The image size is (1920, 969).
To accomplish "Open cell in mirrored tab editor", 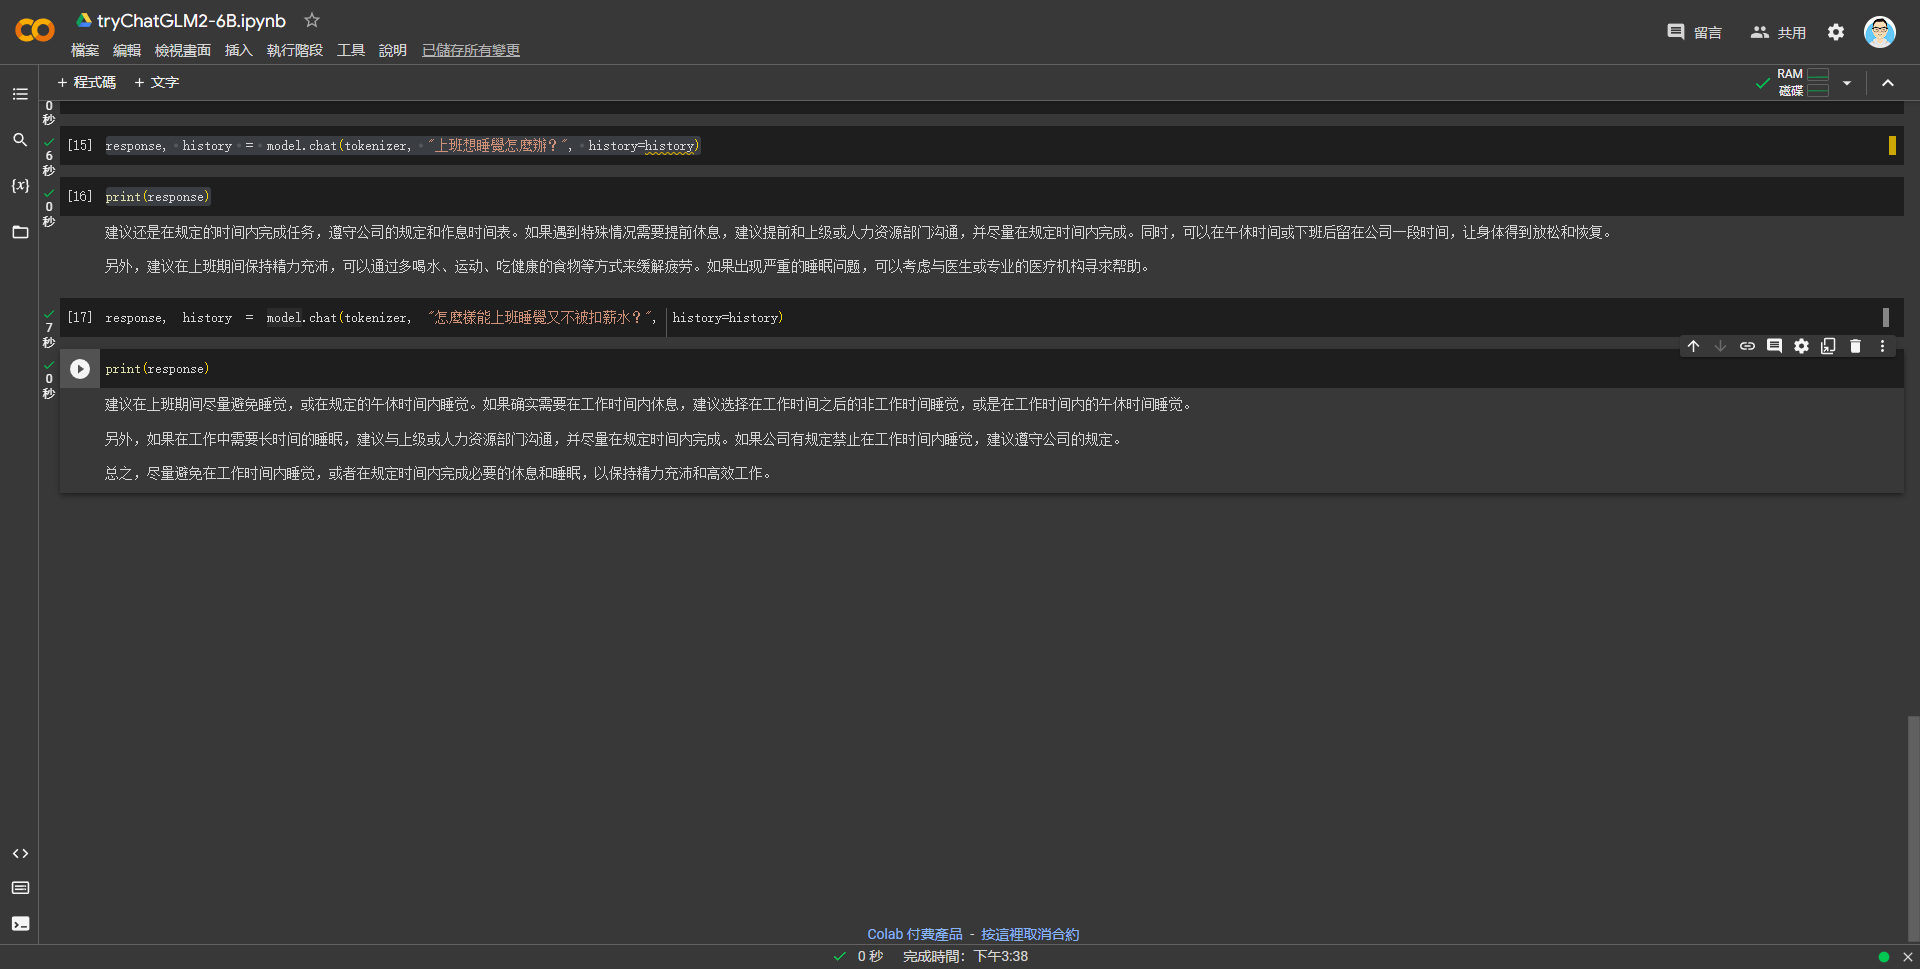I will click(1828, 346).
